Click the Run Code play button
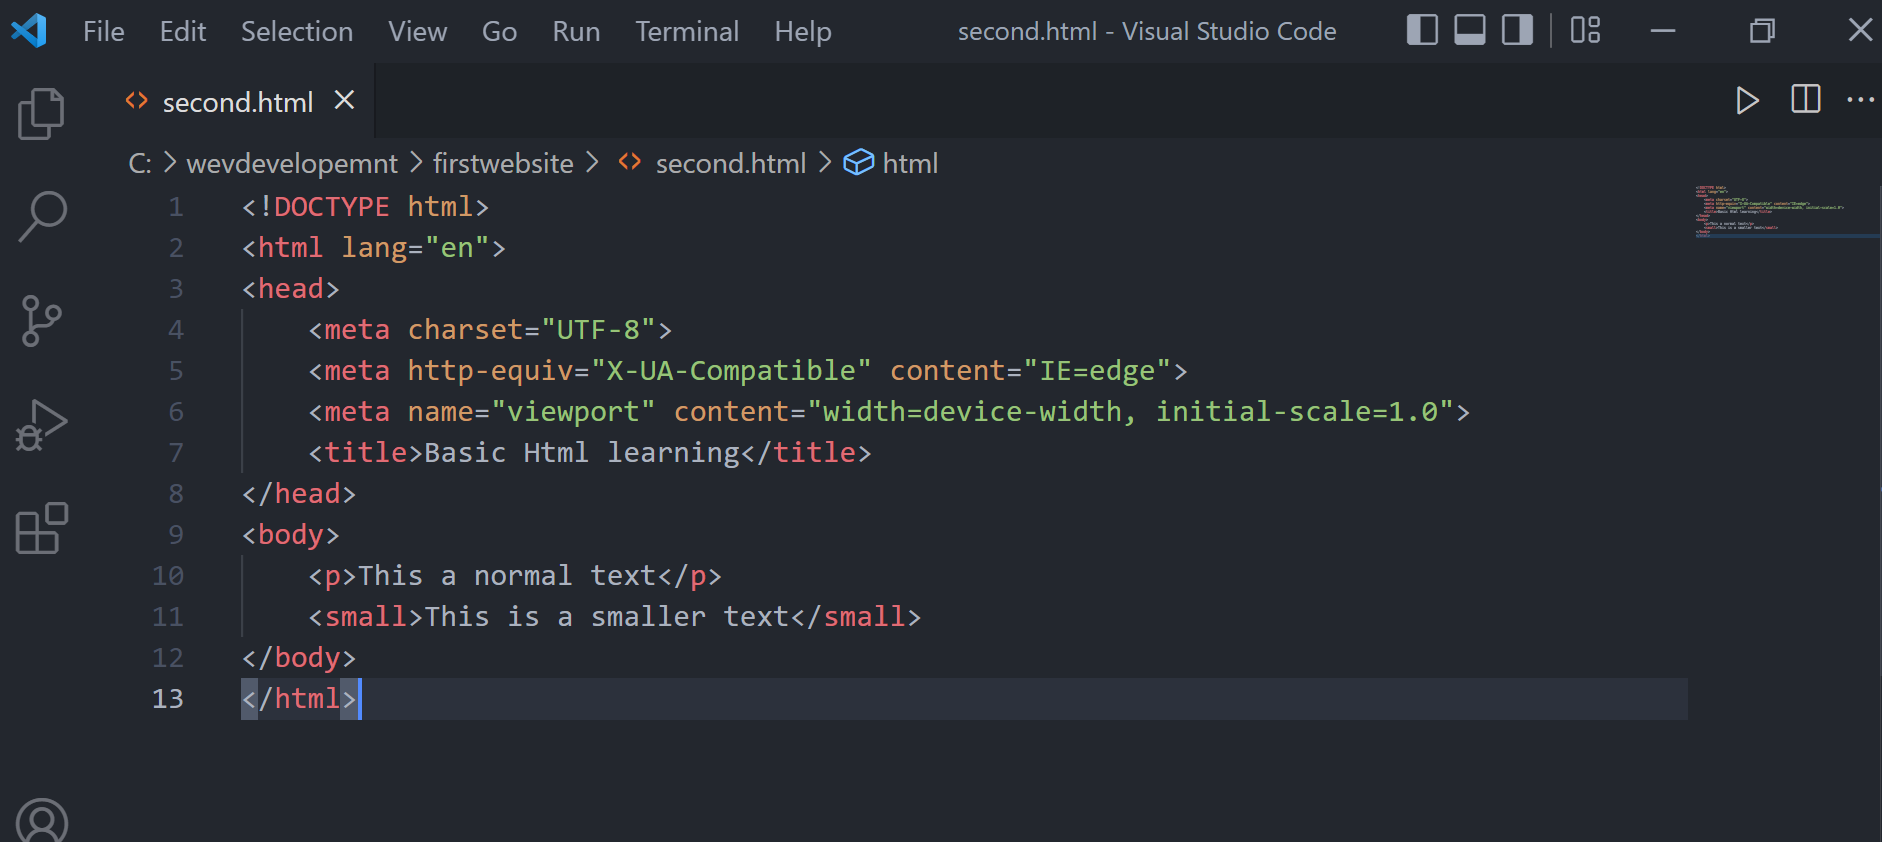Screen dimensions: 1882x842 click(1747, 100)
